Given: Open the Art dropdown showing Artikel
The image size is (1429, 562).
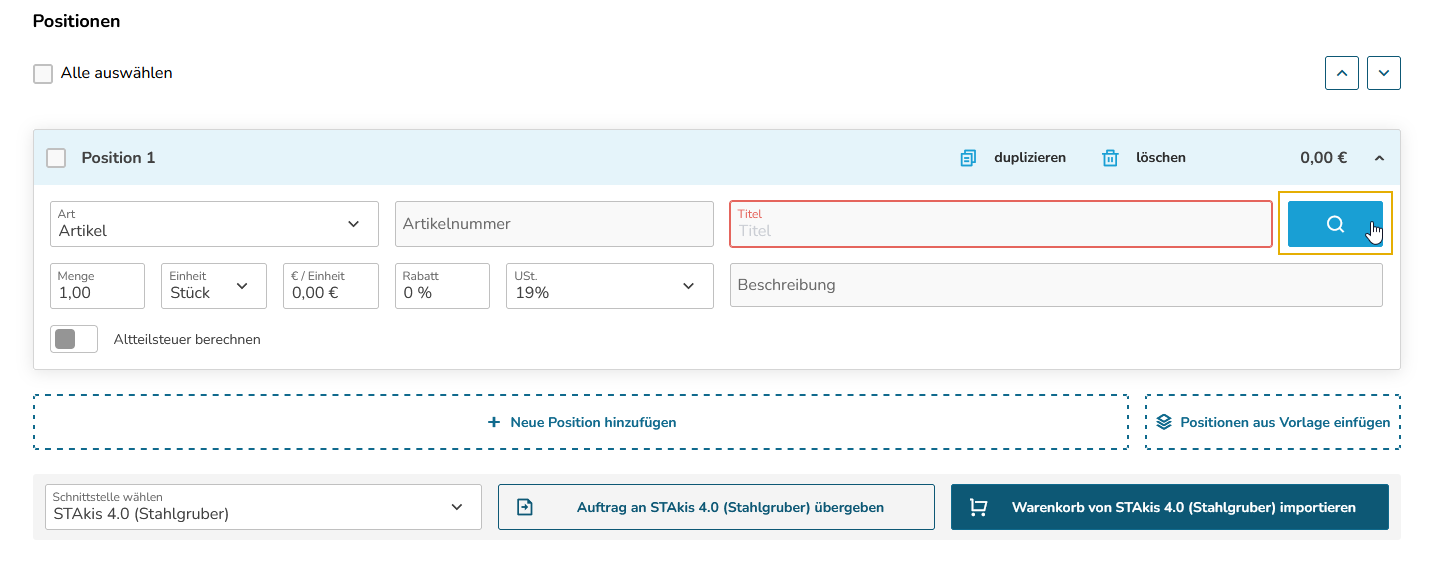Looking at the screenshot, I should tap(214, 224).
